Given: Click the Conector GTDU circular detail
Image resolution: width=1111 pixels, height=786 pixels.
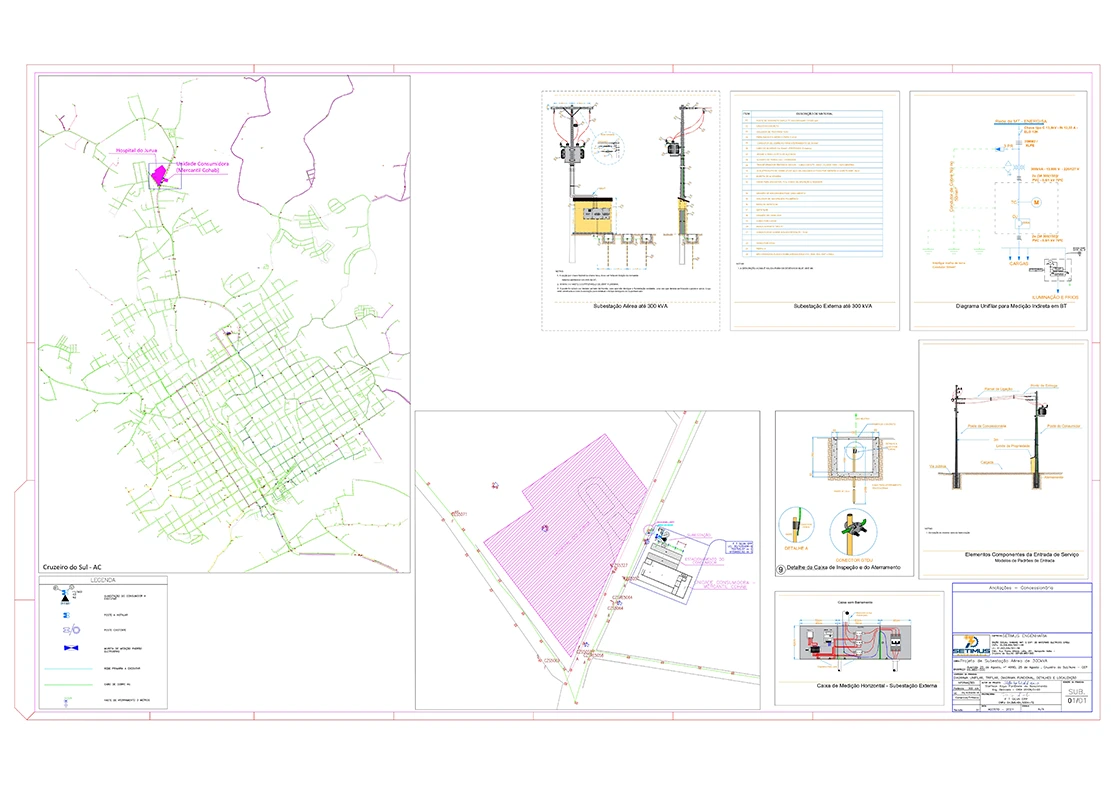Looking at the screenshot, I should pyautogui.click(x=852, y=532).
